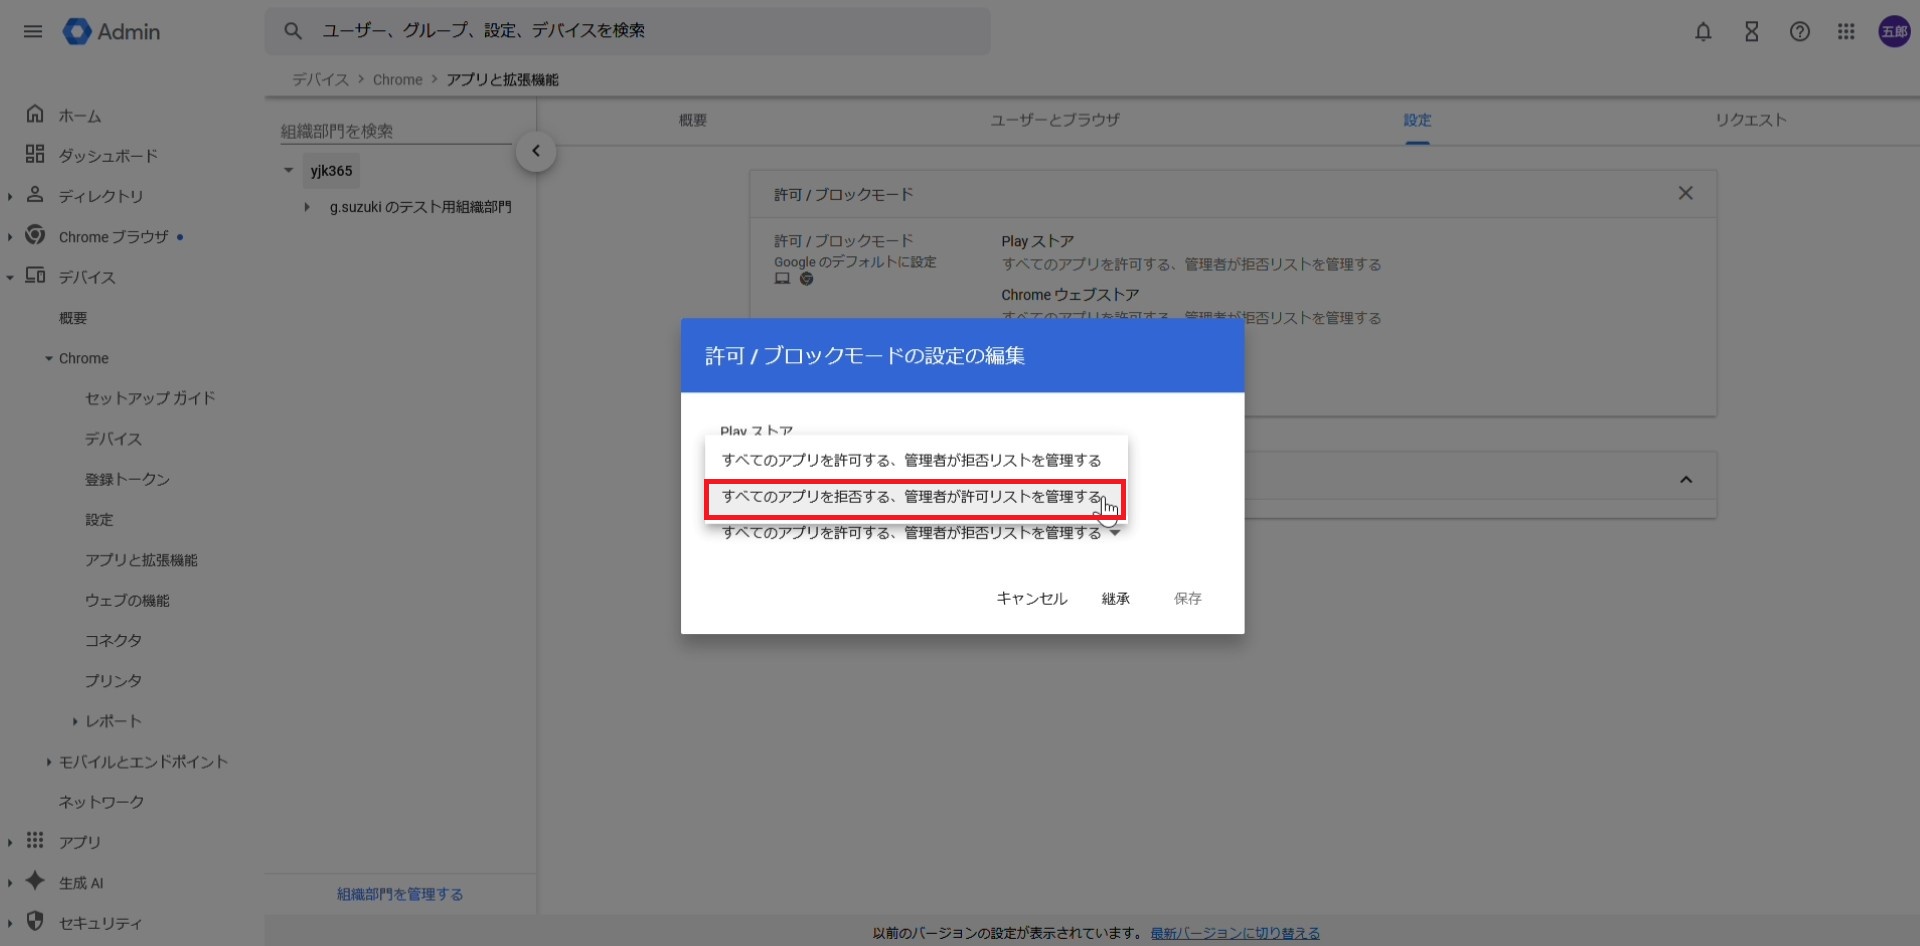Click the notifications bell icon

(x=1703, y=32)
